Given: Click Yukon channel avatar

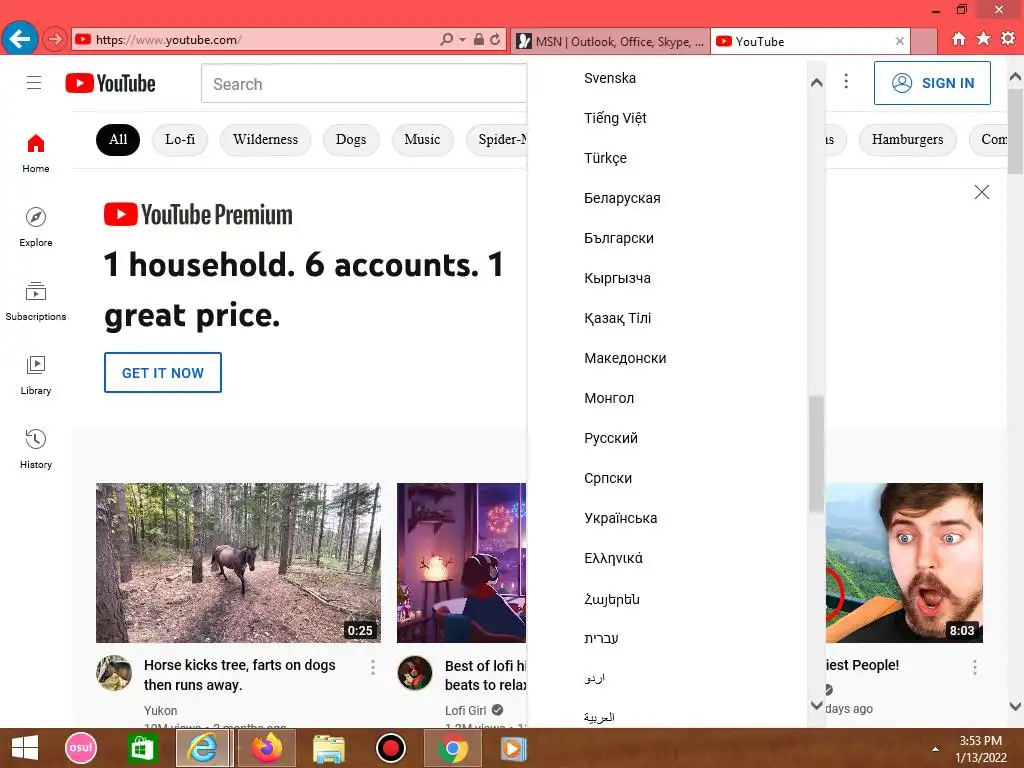Looking at the screenshot, I should 114,673.
